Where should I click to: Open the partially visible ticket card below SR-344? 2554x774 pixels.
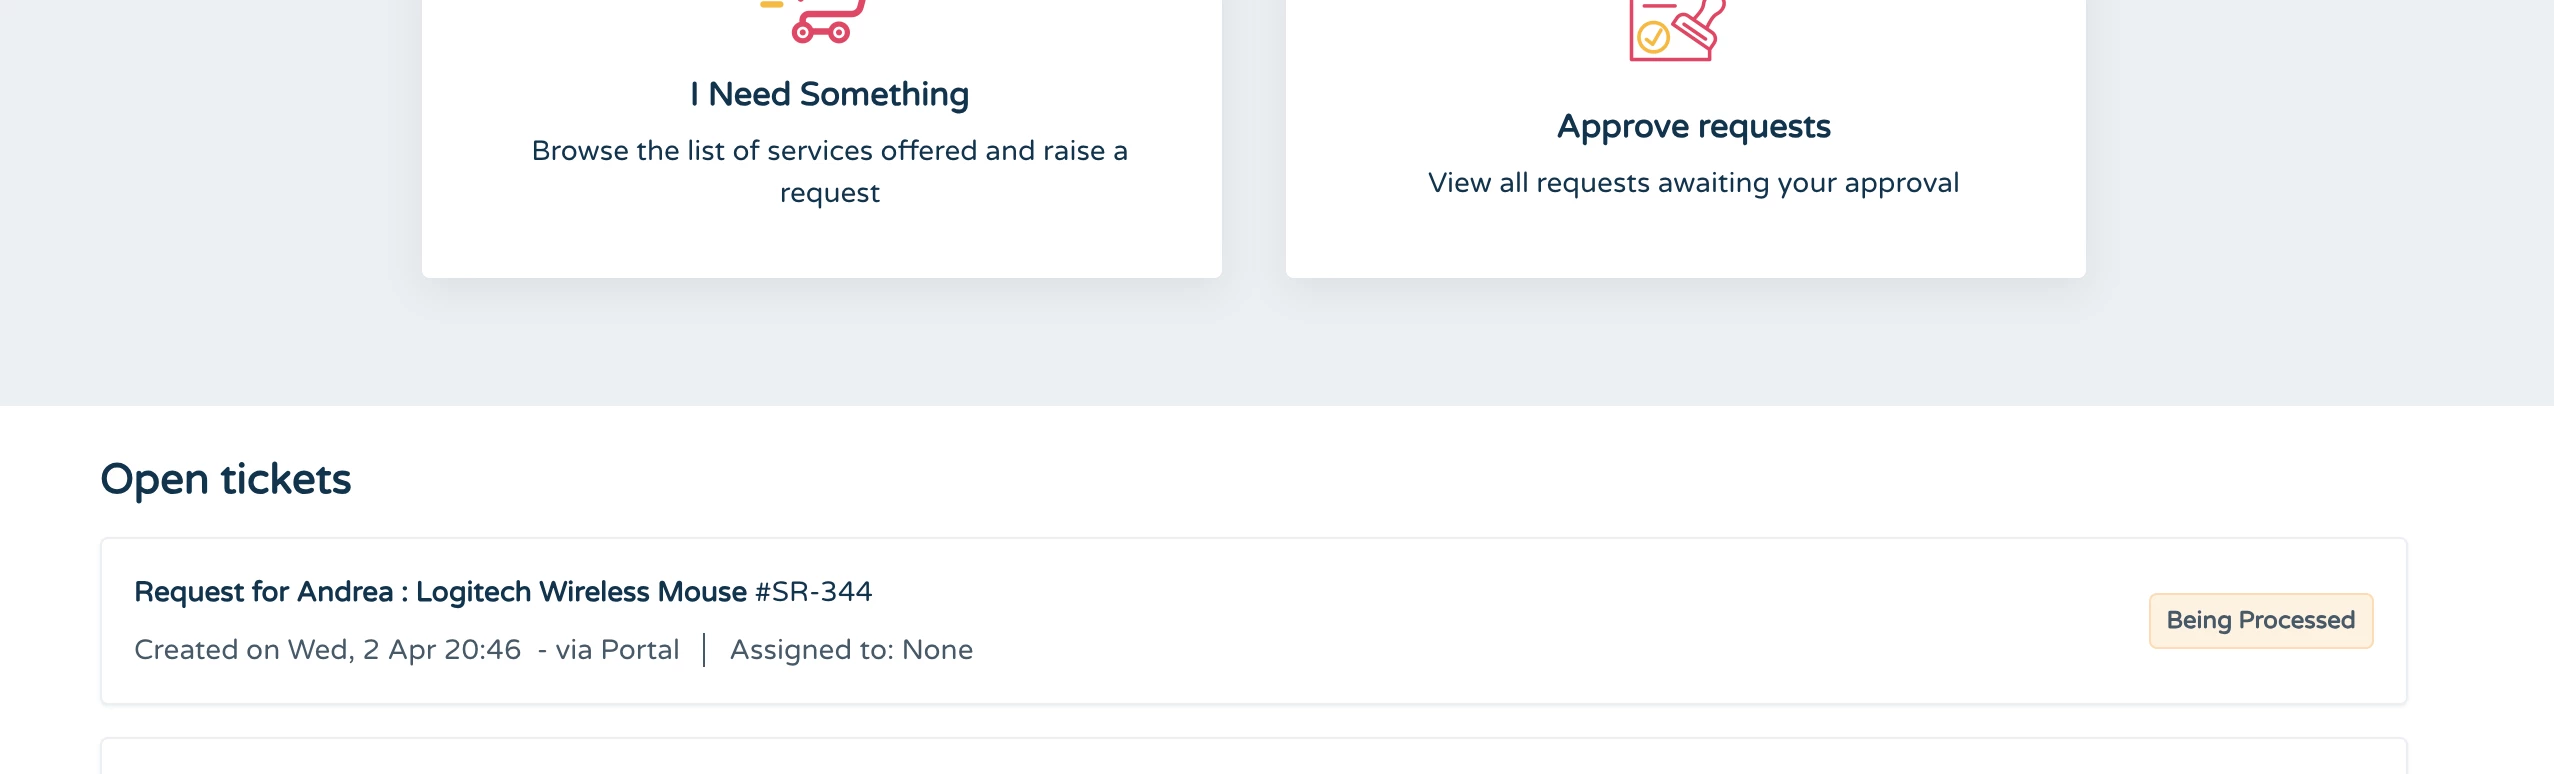1253,756
